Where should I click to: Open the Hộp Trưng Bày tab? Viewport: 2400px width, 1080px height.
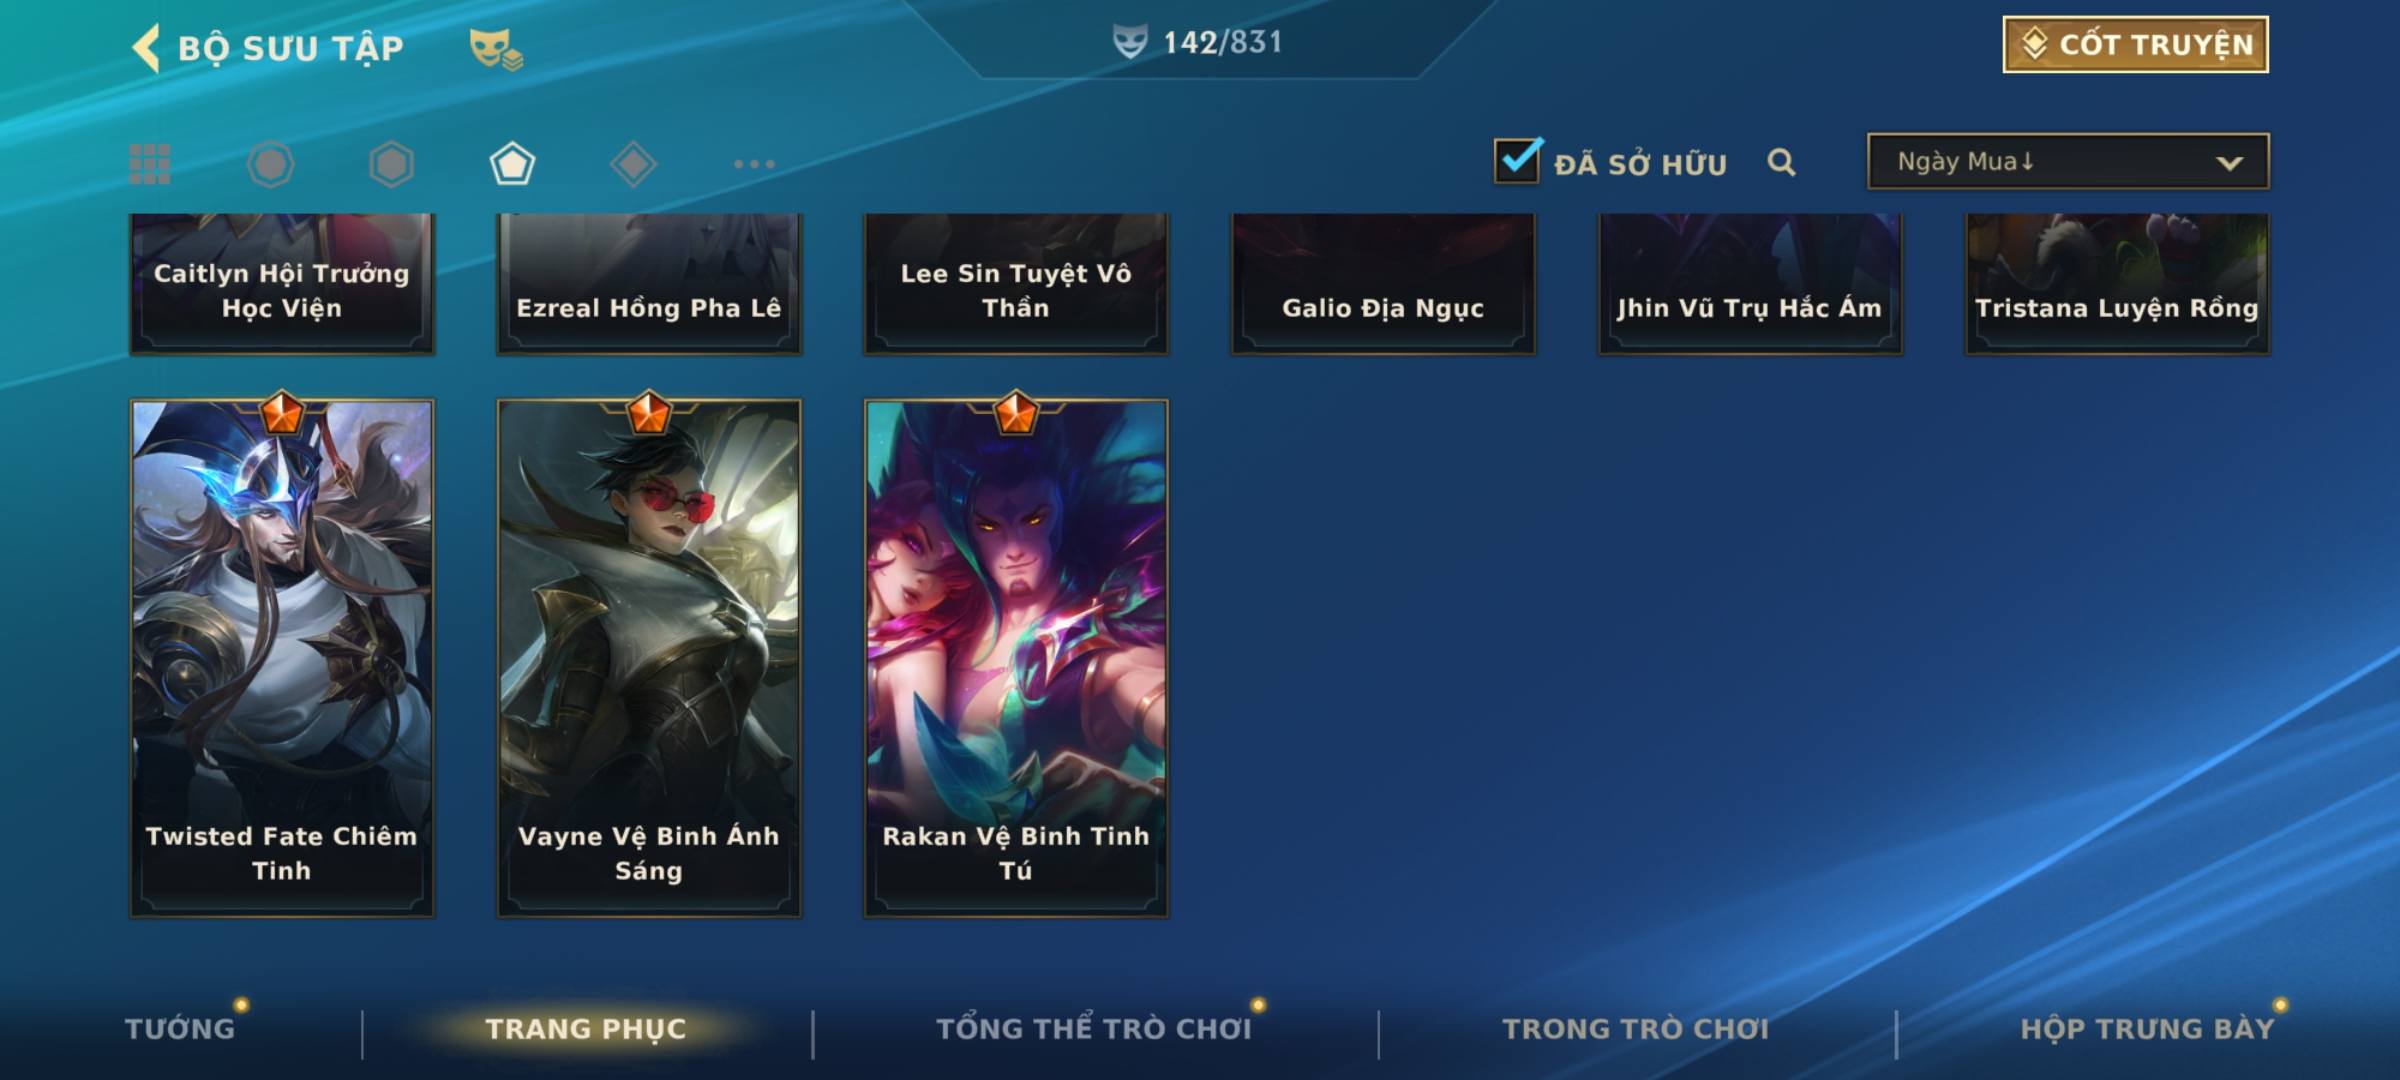click(x=2147, y=1028)
